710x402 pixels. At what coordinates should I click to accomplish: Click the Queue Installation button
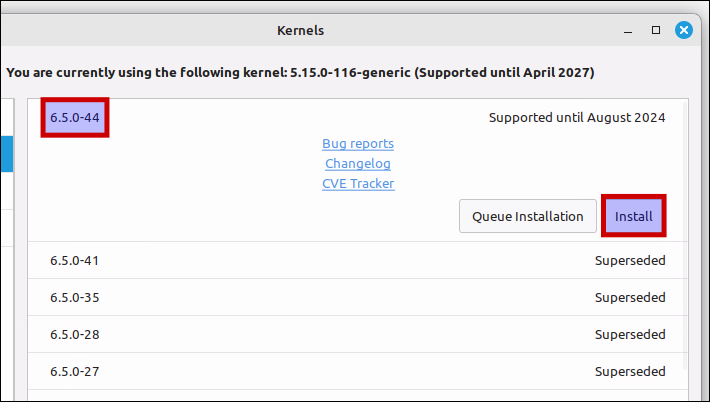[528, 216]
